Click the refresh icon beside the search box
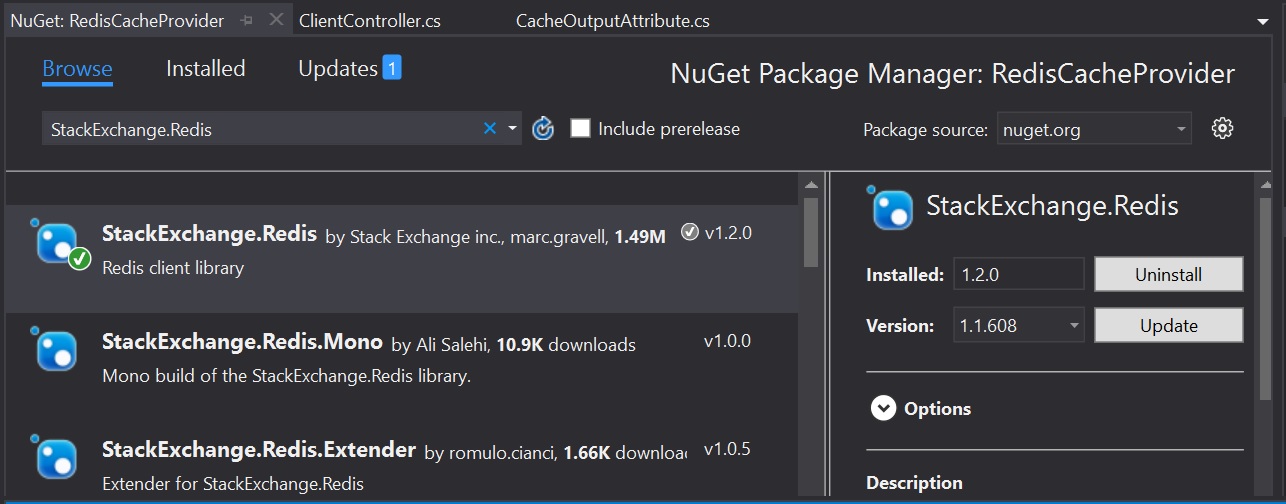The width and height of the screenshot is (1286, 504). (543, 129)
